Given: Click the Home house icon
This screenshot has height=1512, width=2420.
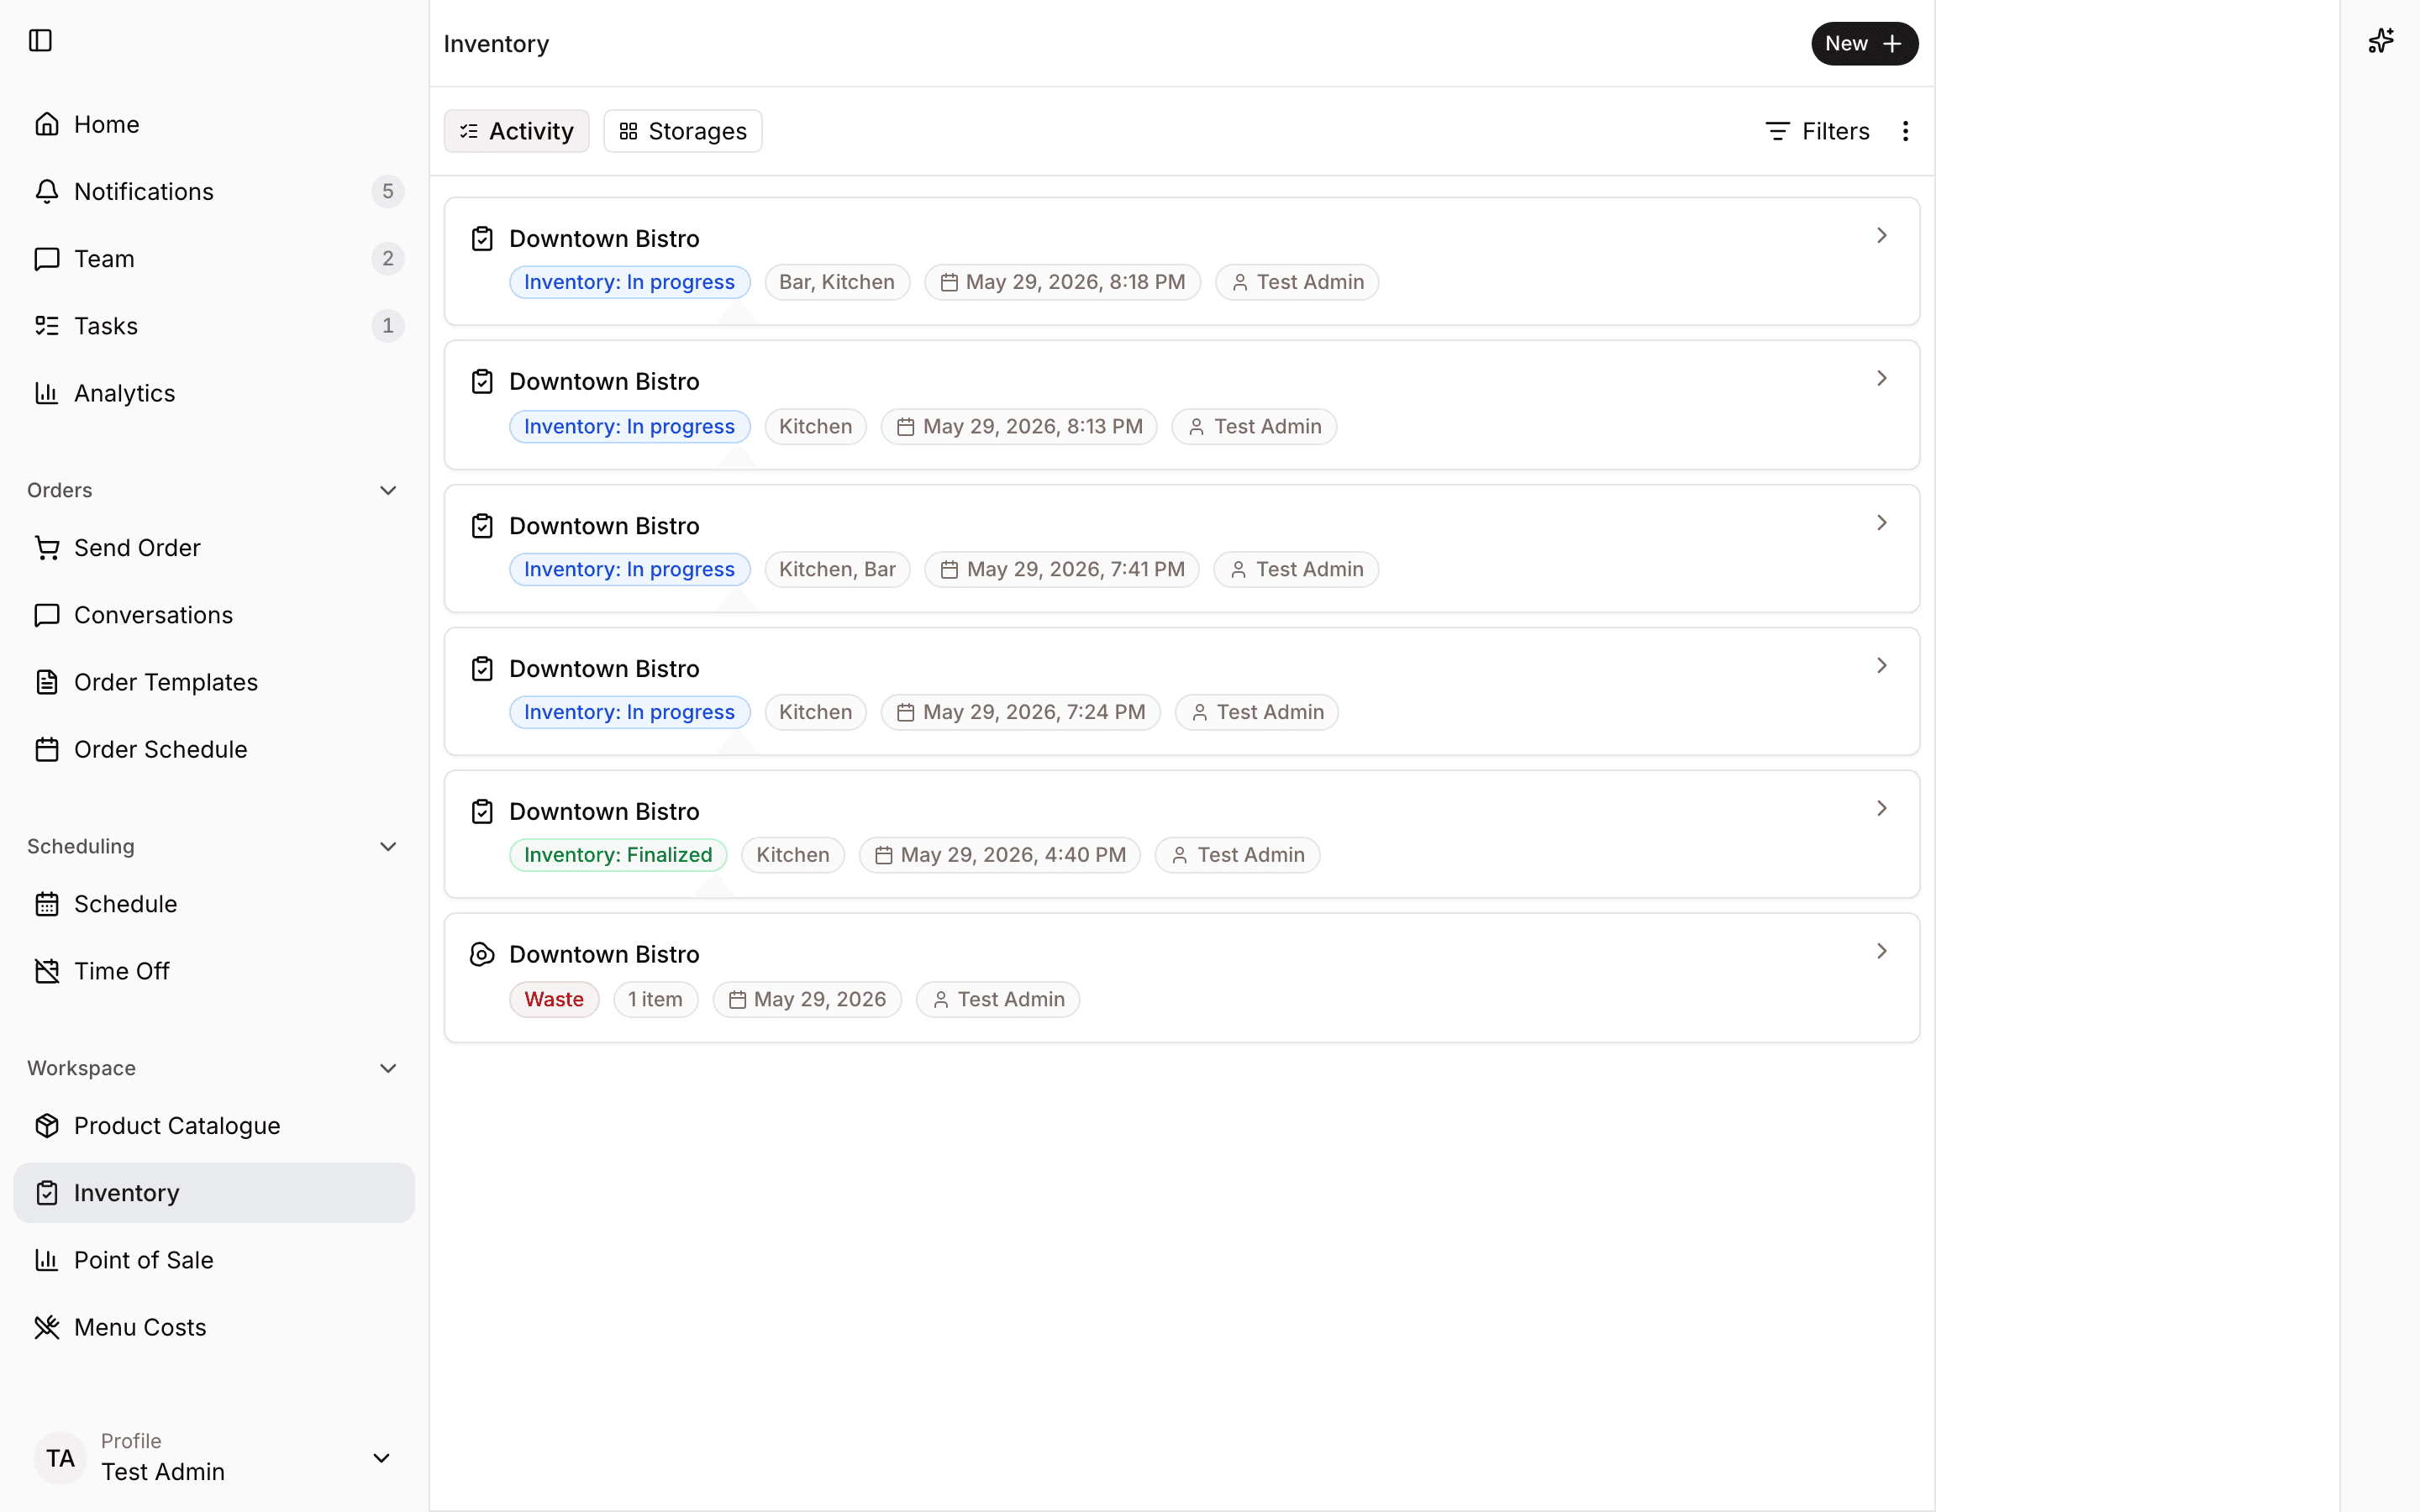Looking at the screenshot, I should point(47,124).
